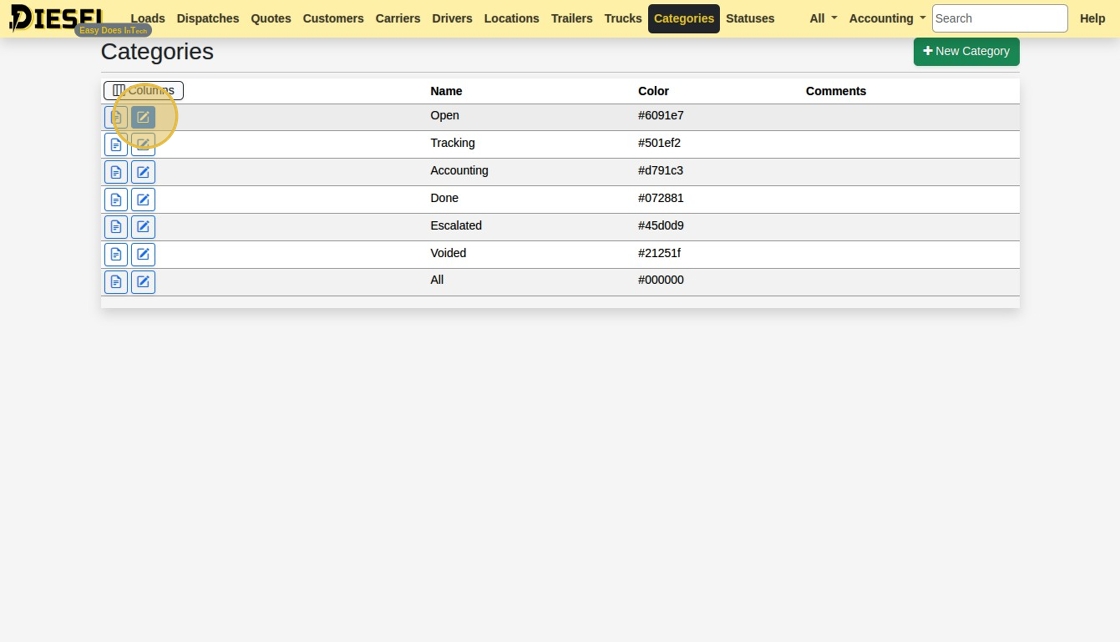Viewport: 1120px width, 642px height.
Task: Sort by Comments column header
Action: (836, 91)
